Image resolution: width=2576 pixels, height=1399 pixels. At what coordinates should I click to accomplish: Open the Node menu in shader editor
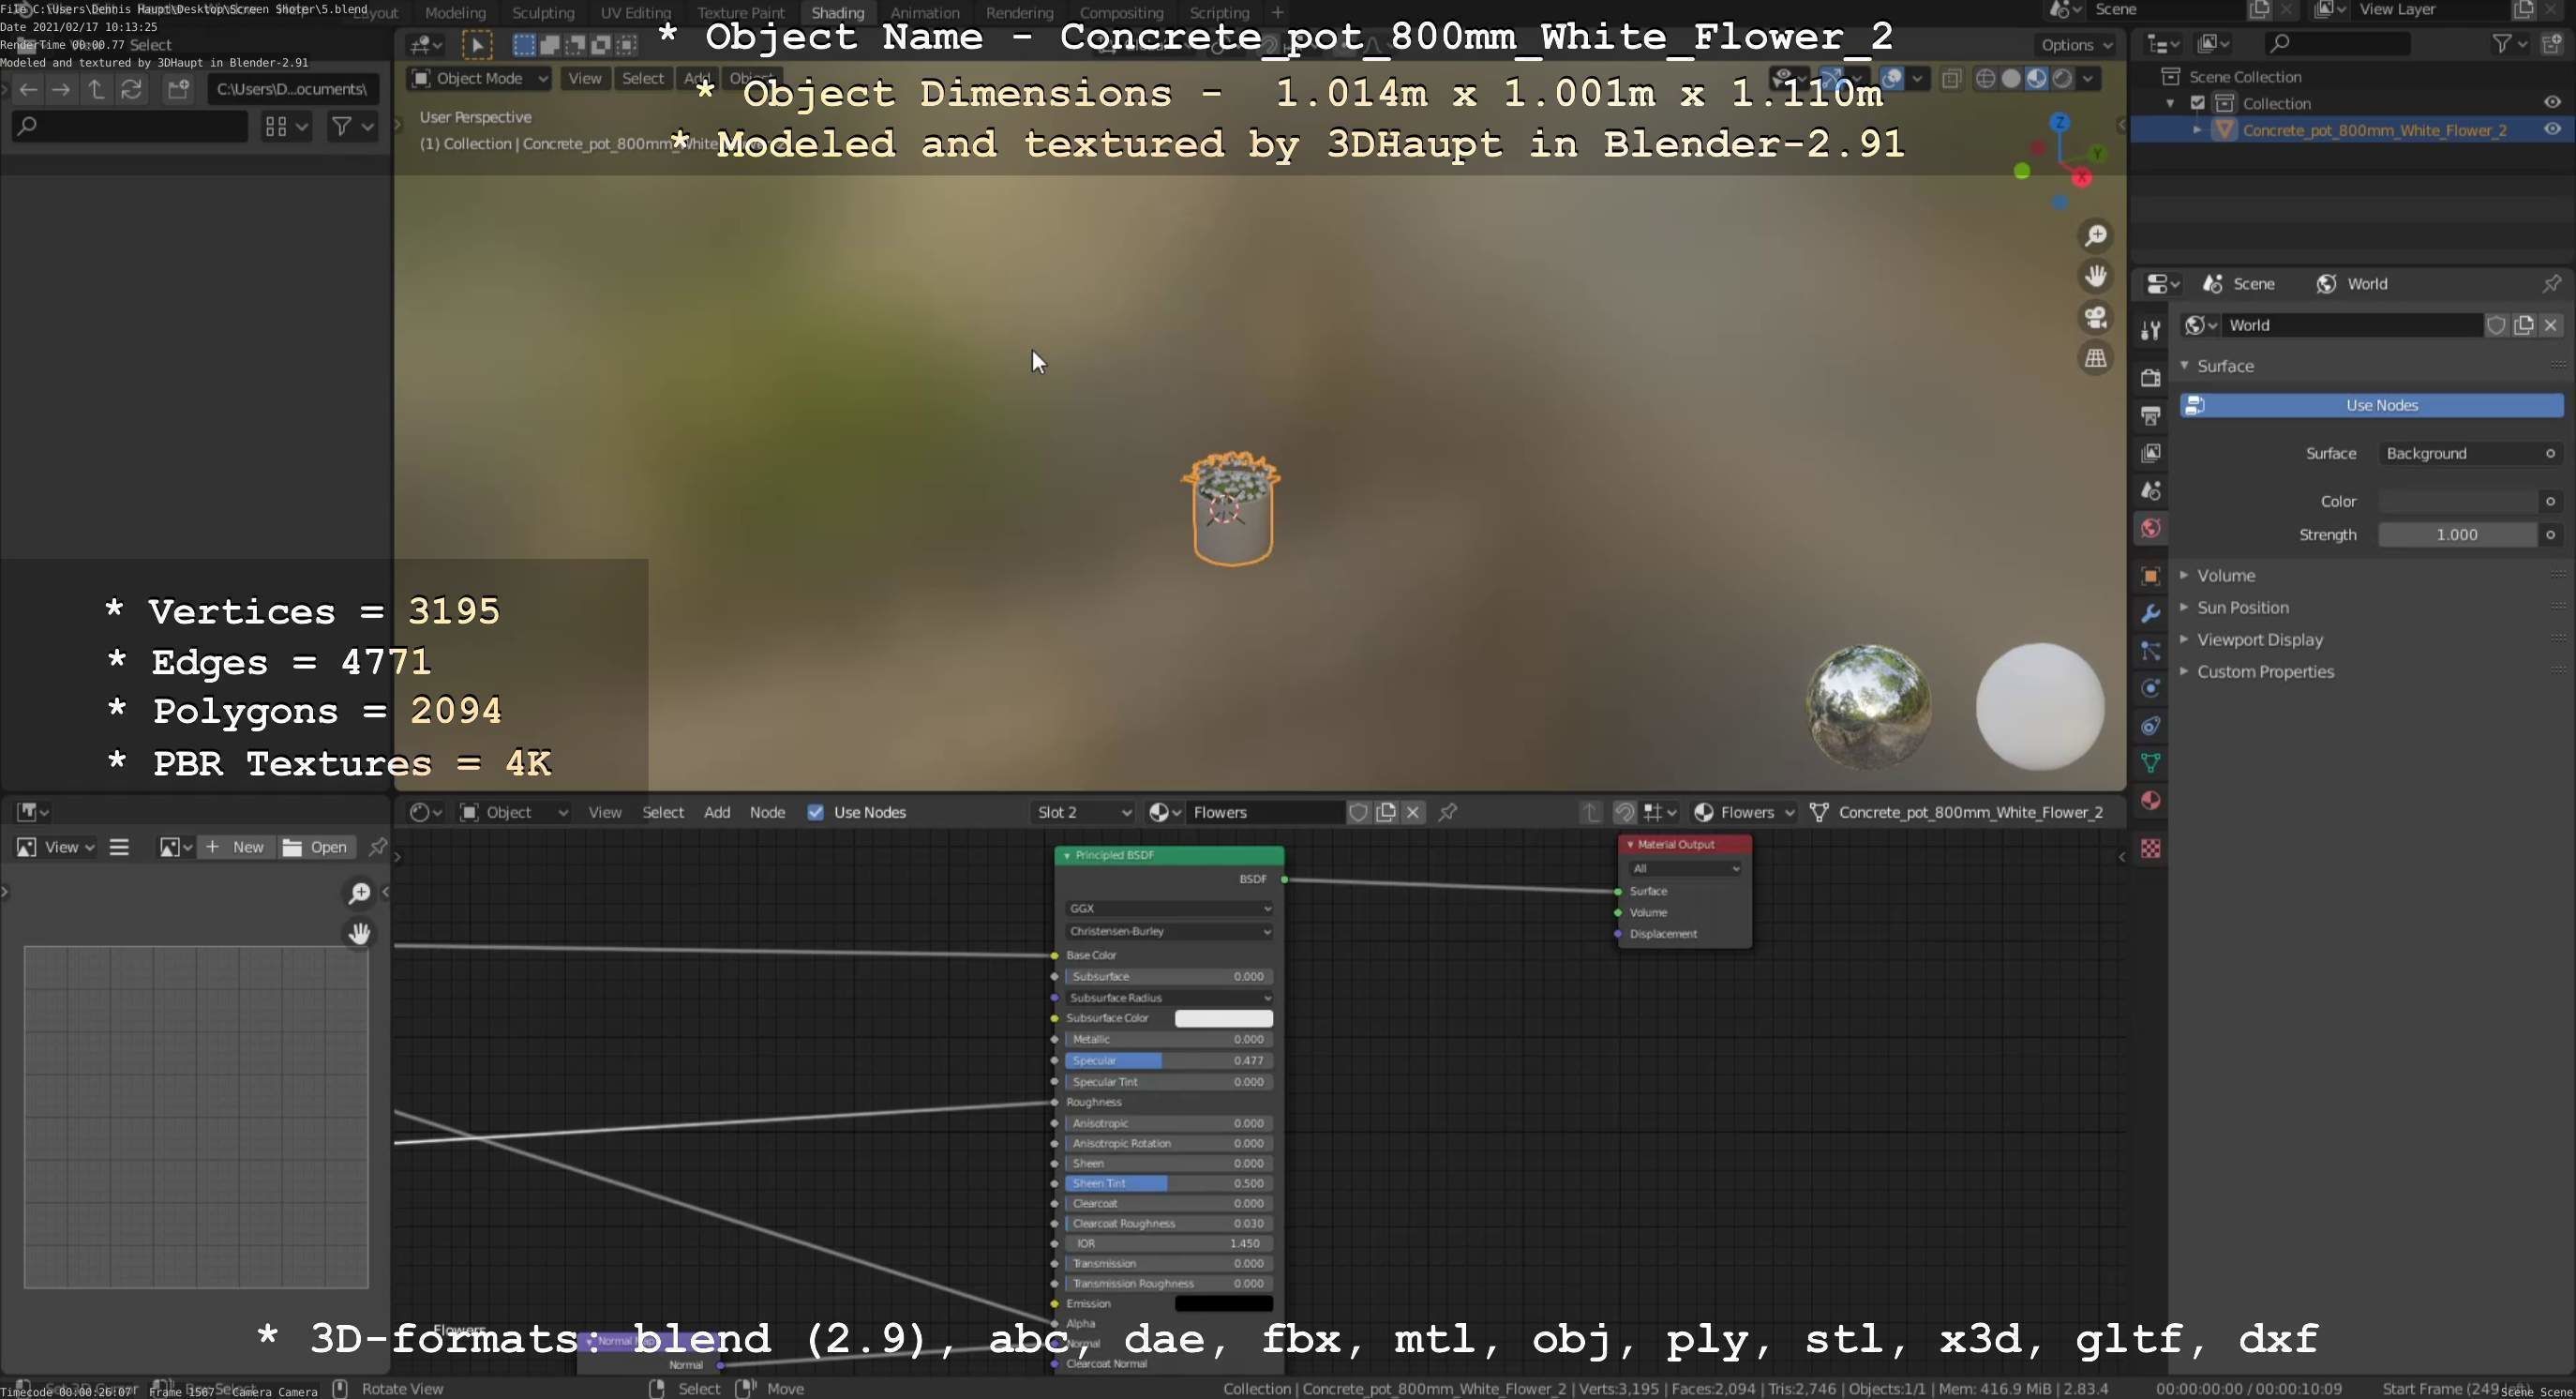(x=767, y=812)
